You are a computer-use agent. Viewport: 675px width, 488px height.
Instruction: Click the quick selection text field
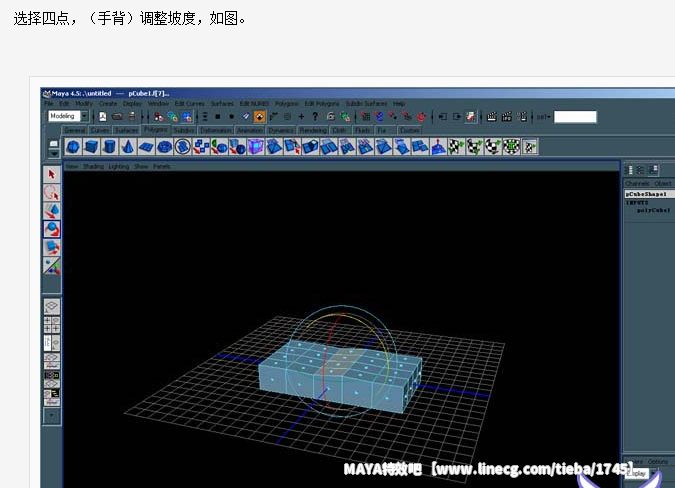[x=575, y=117]
